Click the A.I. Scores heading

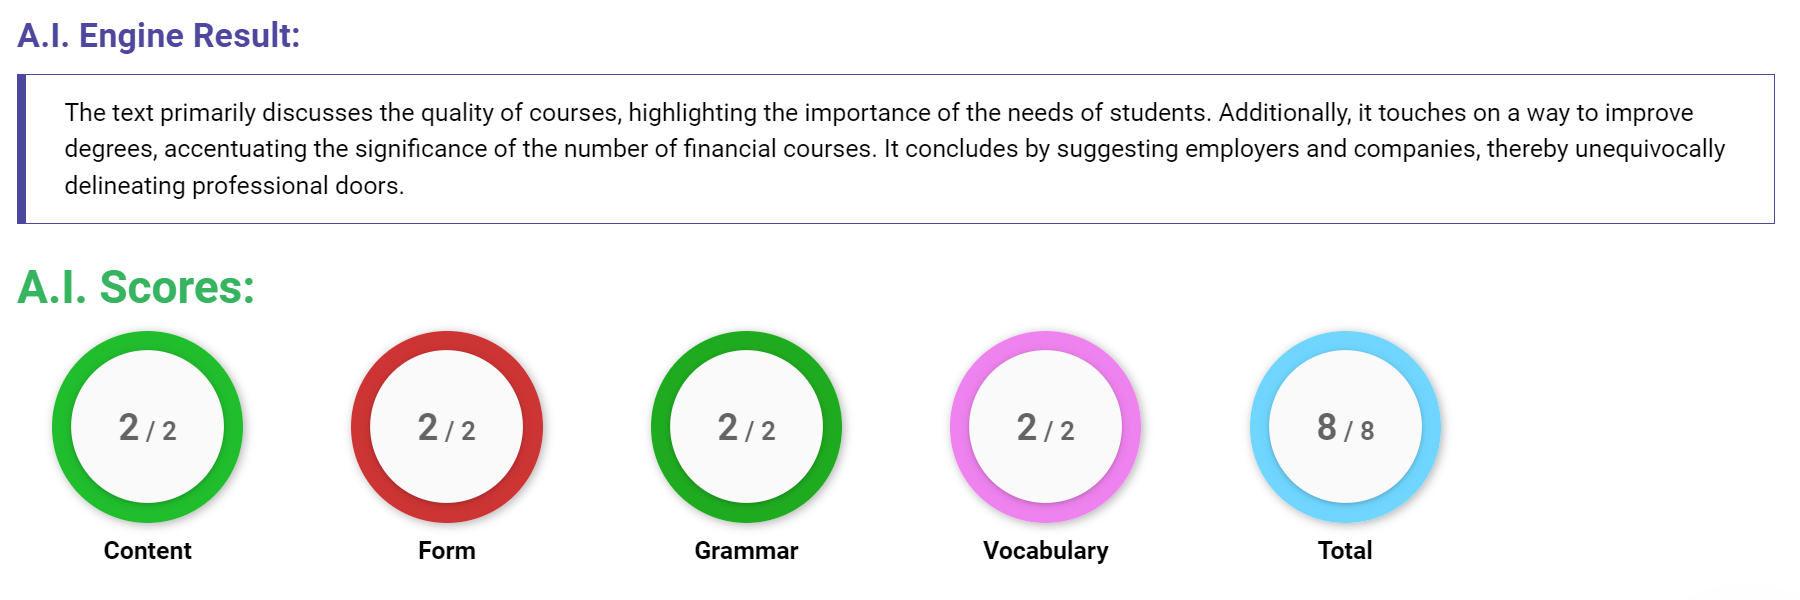tap(136, 287)
